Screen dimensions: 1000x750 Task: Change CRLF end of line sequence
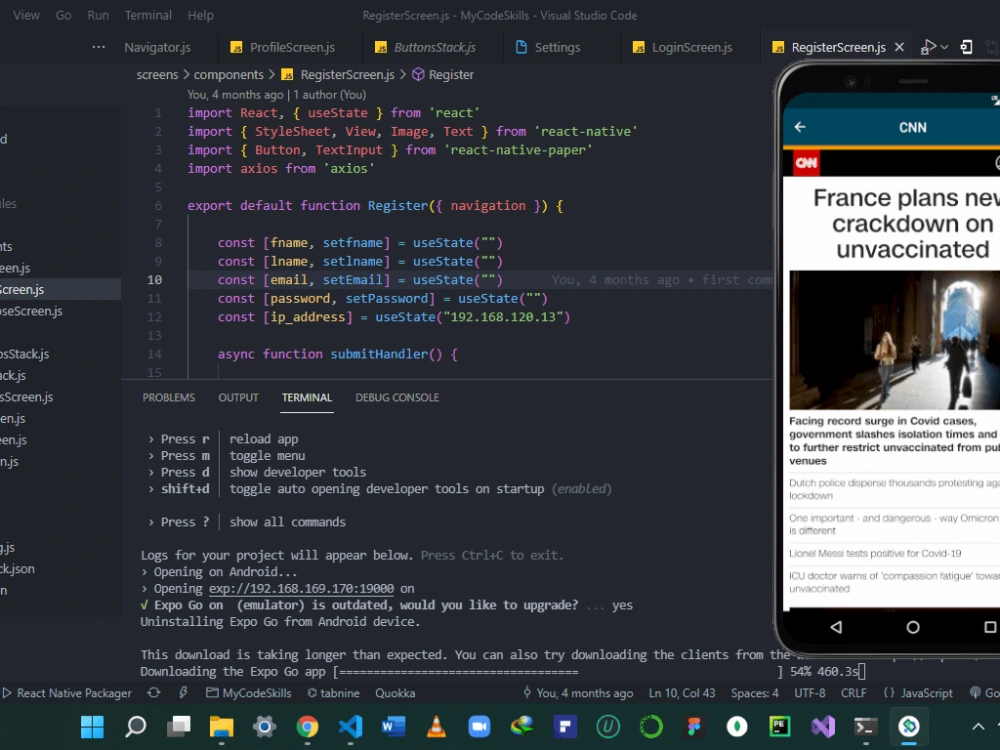(x=853, y=693)
